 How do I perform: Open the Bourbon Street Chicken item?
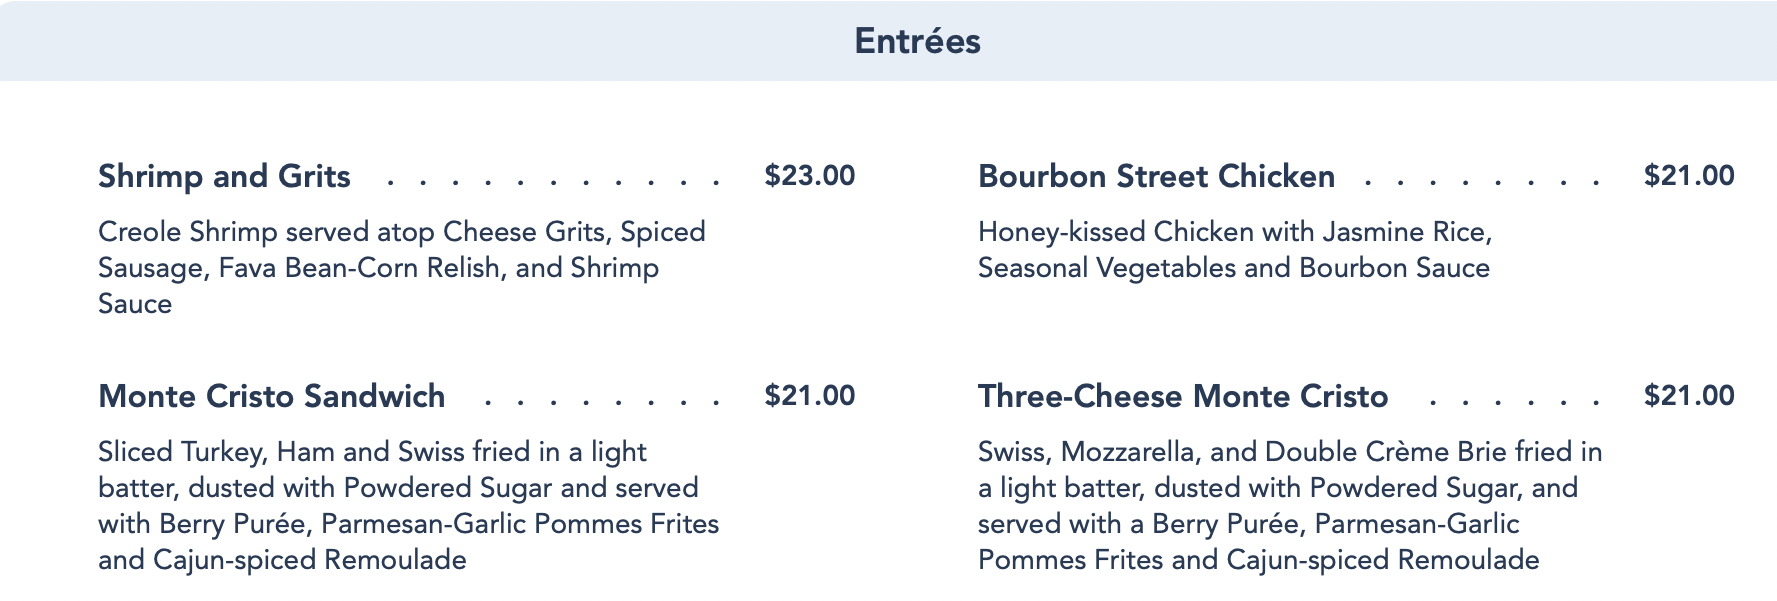1156,176
